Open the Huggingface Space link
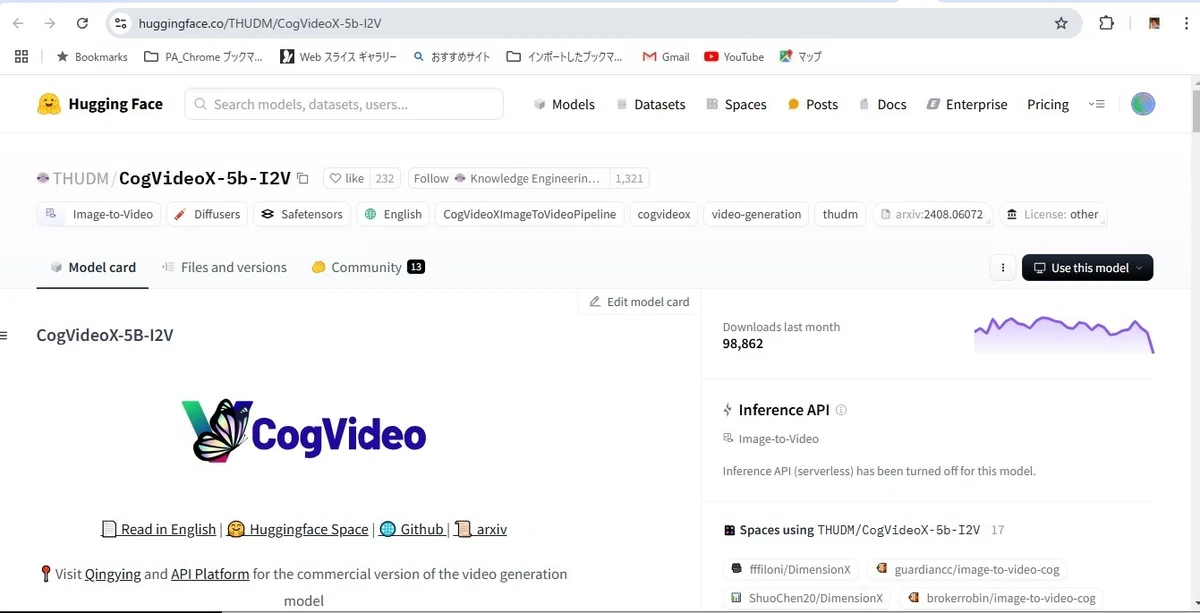 pyautogui.click(x=297, y=529)
